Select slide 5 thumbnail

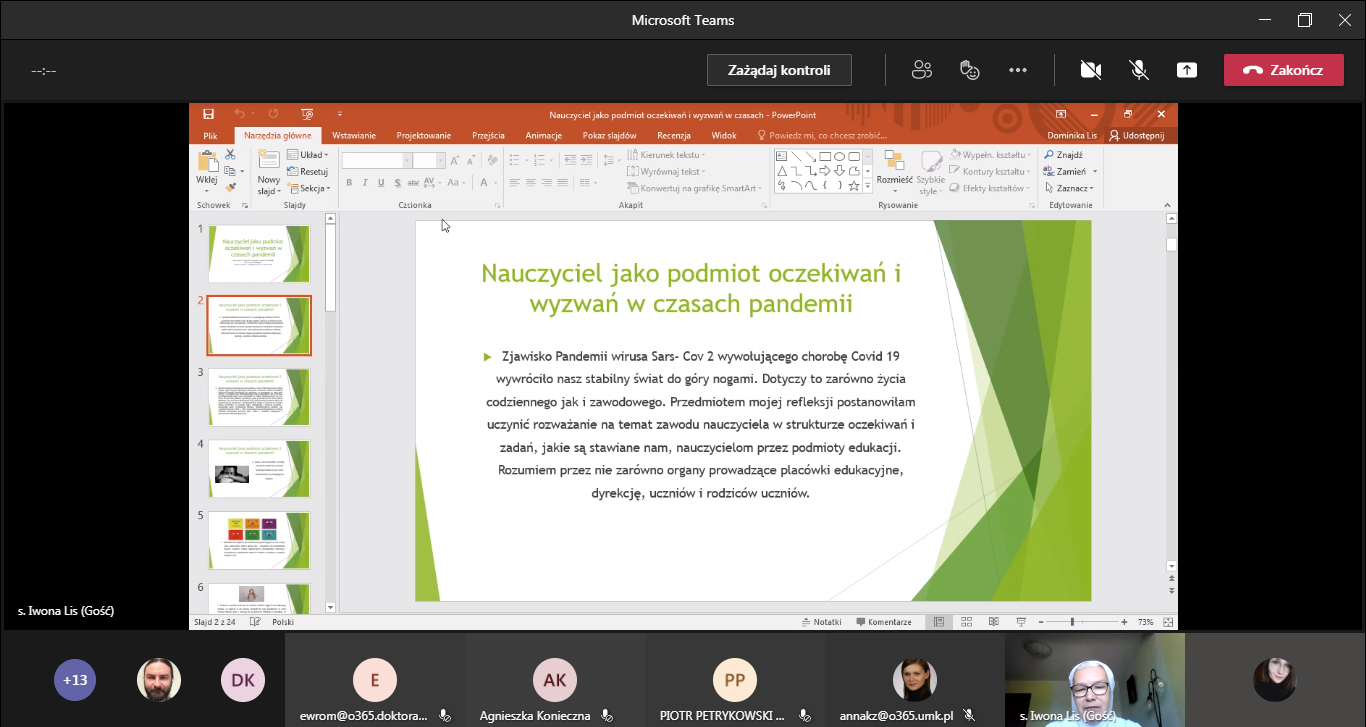(259, 541)
